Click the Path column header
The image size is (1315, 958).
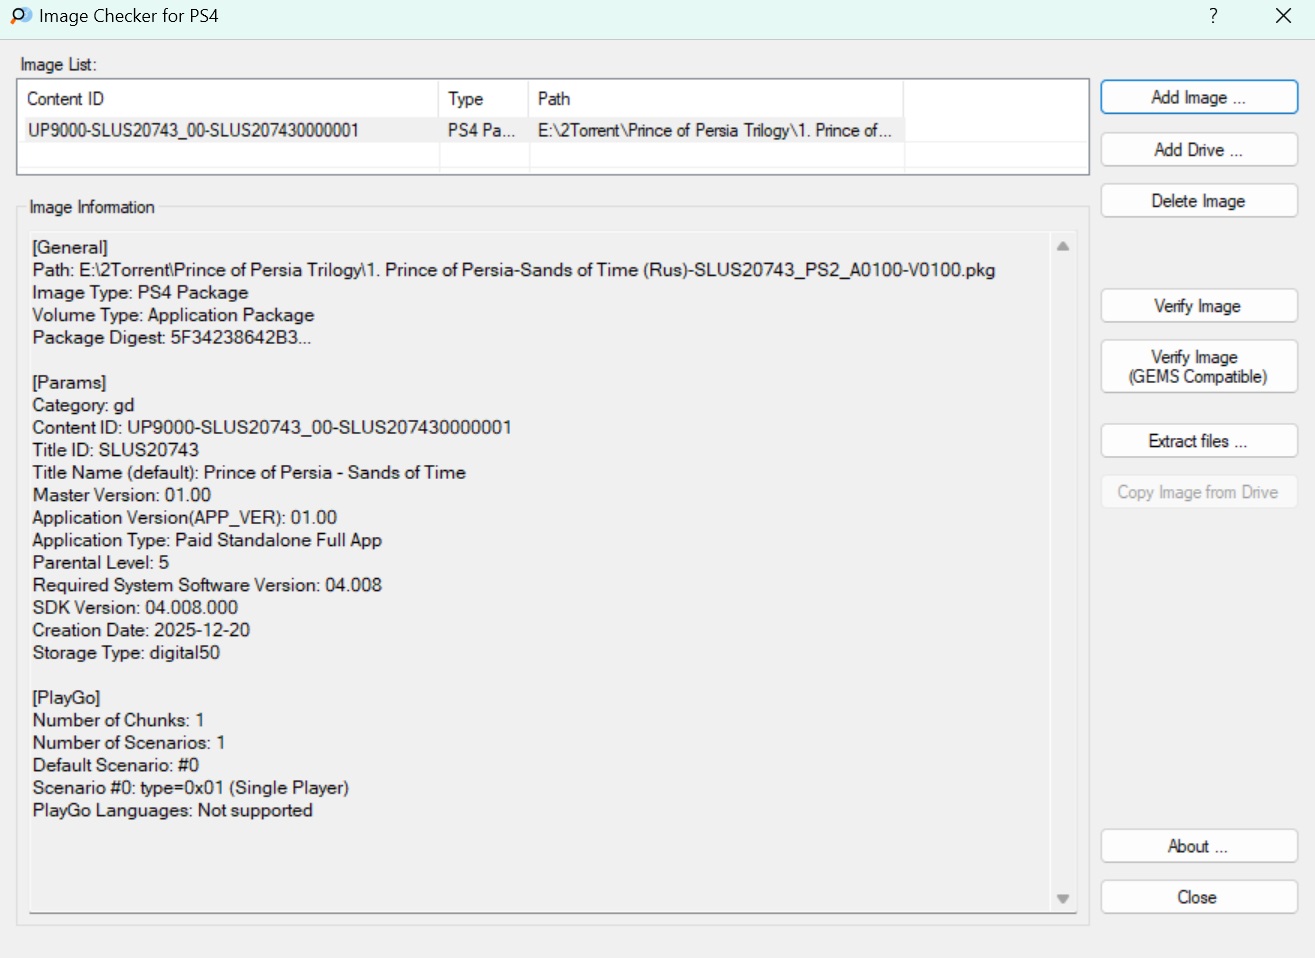(x=715, y=99)
